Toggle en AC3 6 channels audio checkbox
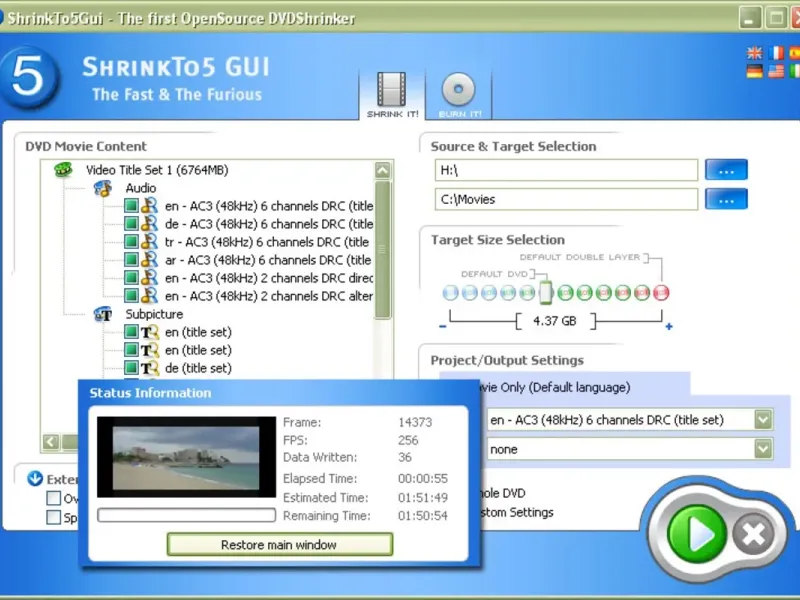Screen dimensions: 800x600 coord(131,206)
